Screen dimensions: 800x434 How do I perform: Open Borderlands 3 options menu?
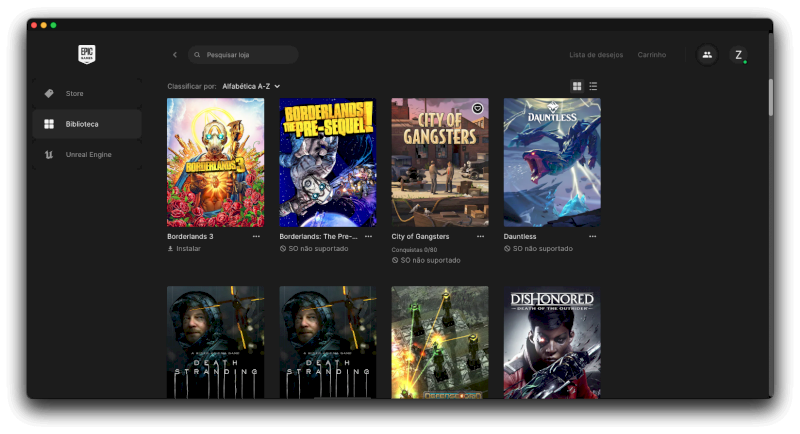click(x=256, y=237)
